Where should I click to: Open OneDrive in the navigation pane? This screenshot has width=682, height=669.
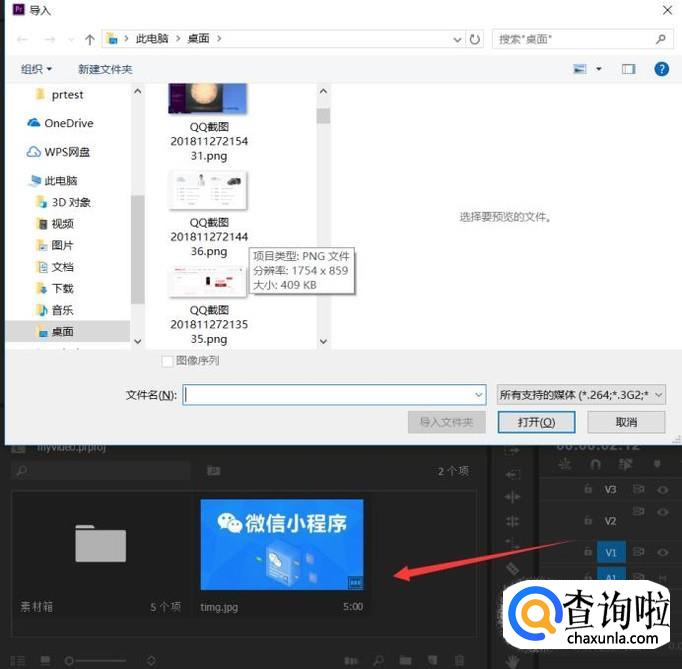[60, 124]
